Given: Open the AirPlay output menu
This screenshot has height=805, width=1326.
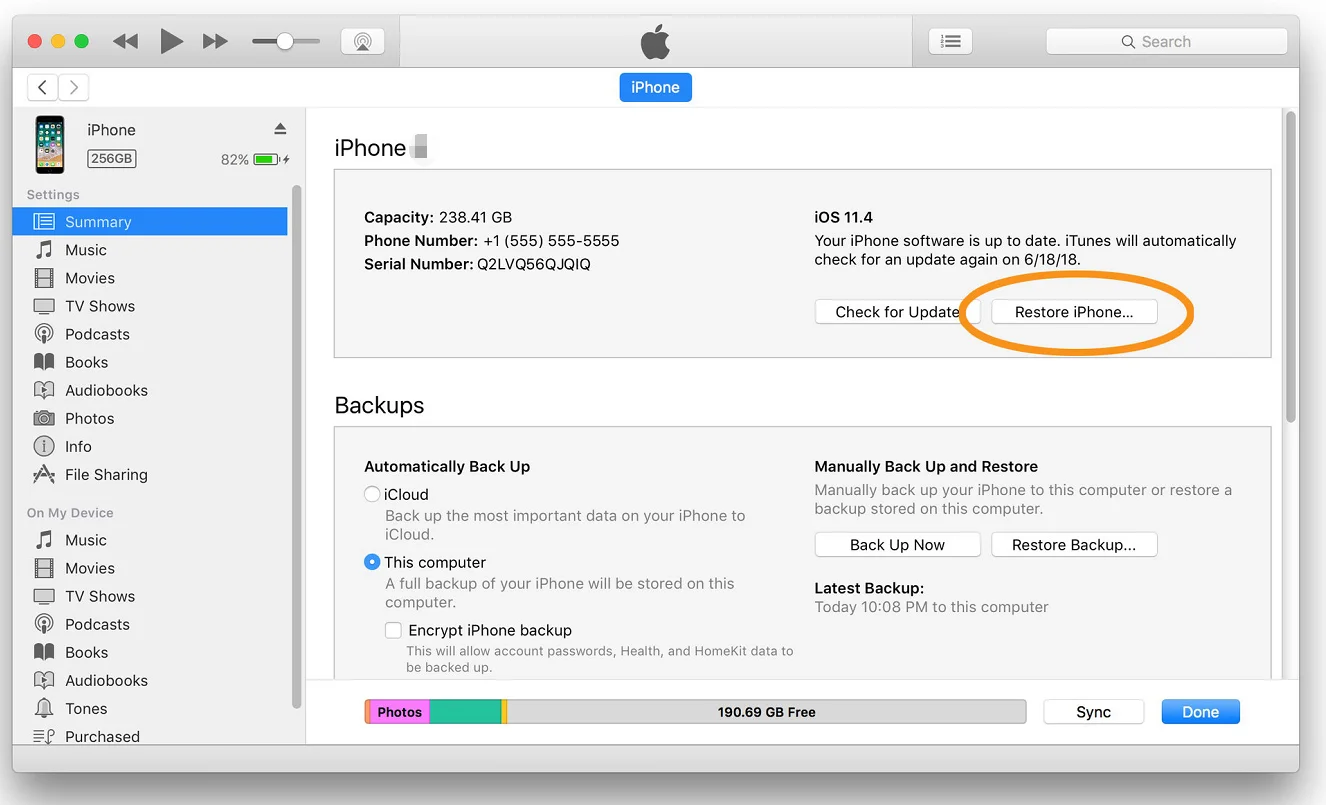Looking at the screenshot, I should pyautogui.click(x=362, y=41).
